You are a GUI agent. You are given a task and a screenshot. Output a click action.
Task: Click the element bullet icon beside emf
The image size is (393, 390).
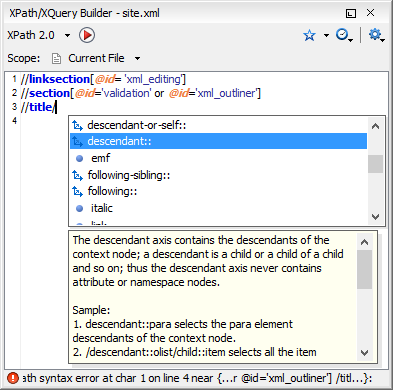coord(79,158)
